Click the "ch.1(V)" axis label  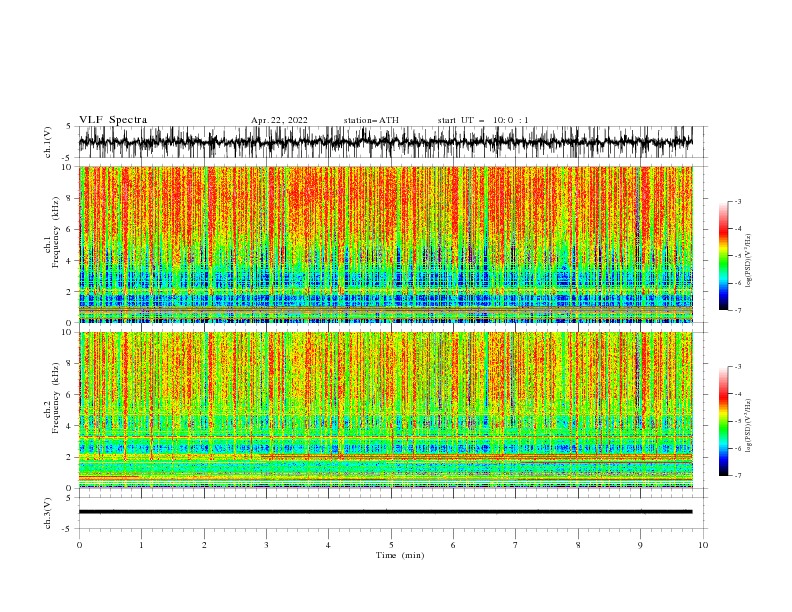[48, 142]
